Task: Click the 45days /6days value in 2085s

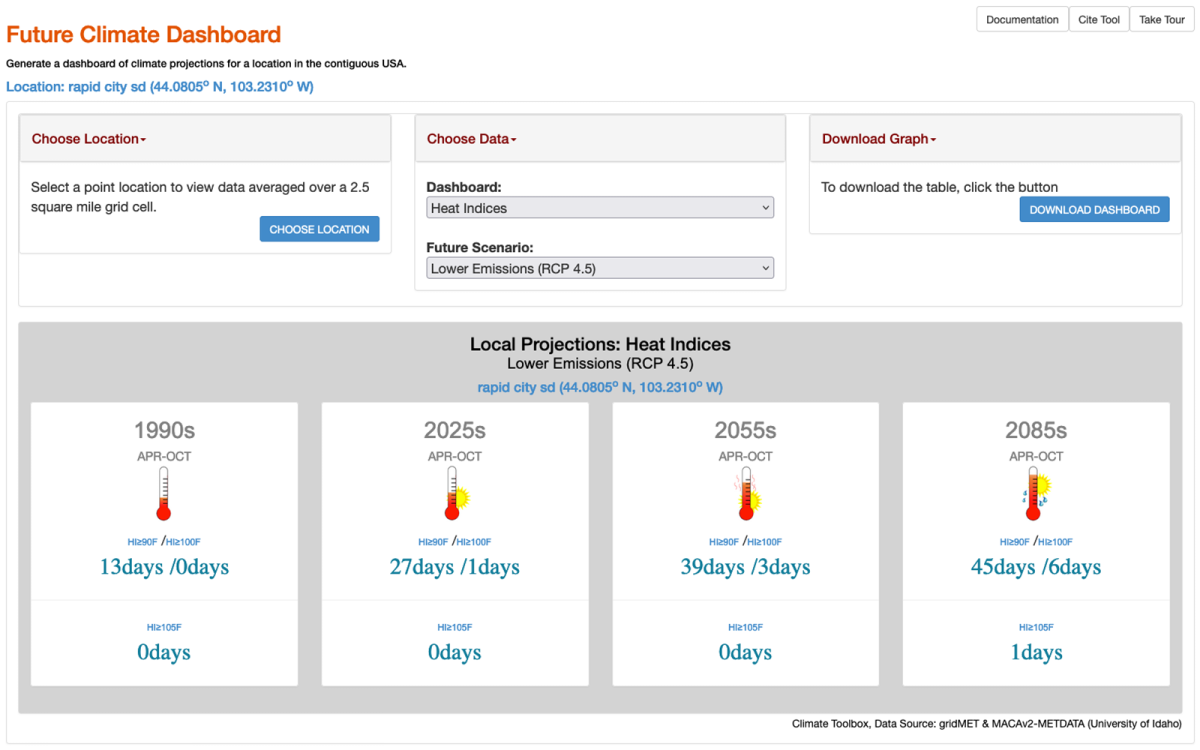Action: pyautogui.click(x=1036, y=567)
